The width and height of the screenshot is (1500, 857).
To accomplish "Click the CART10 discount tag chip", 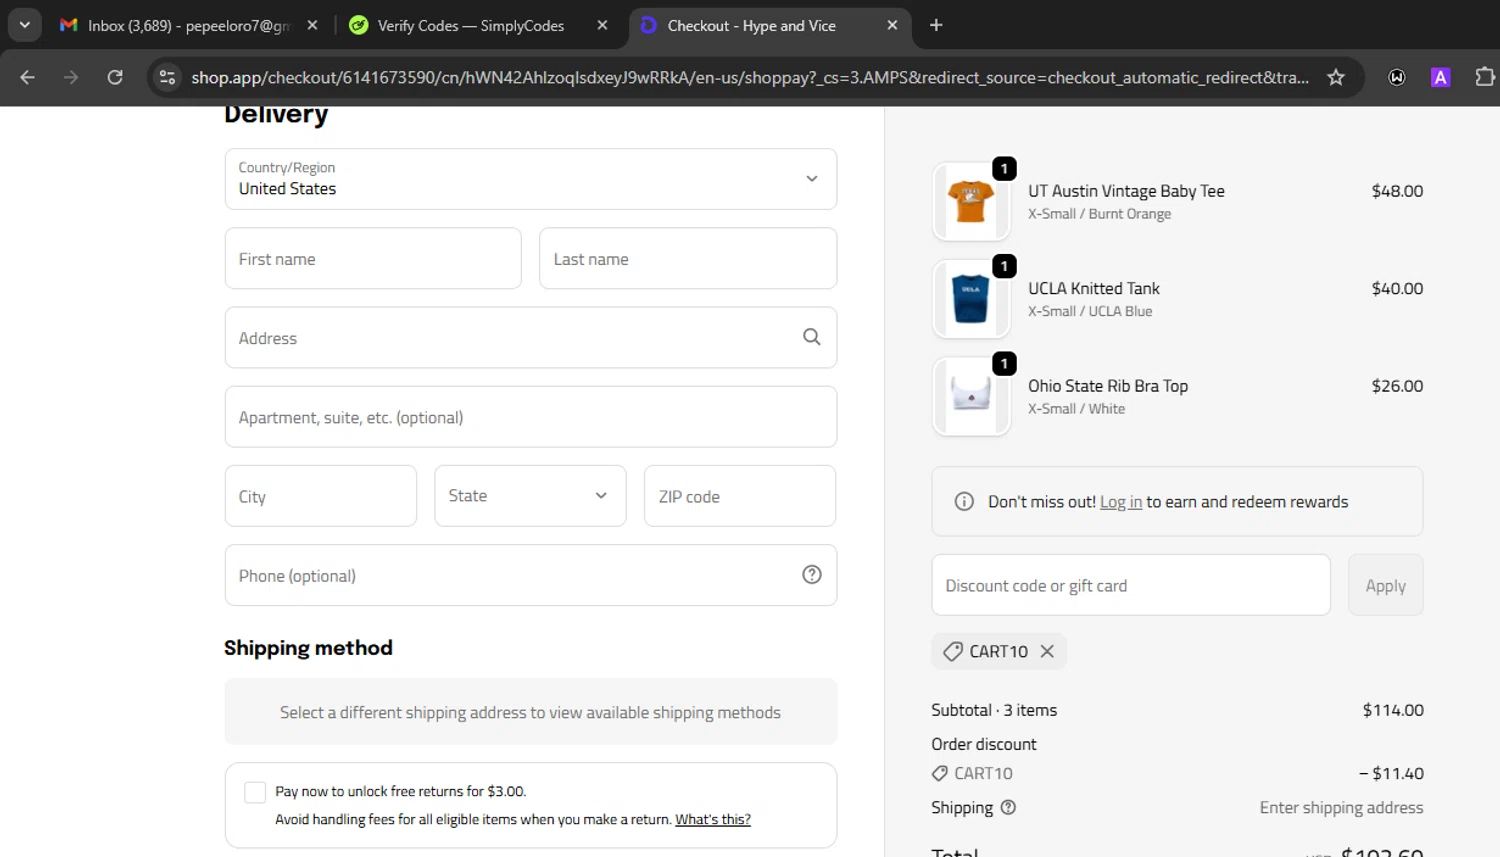I will tap(998, 651).
